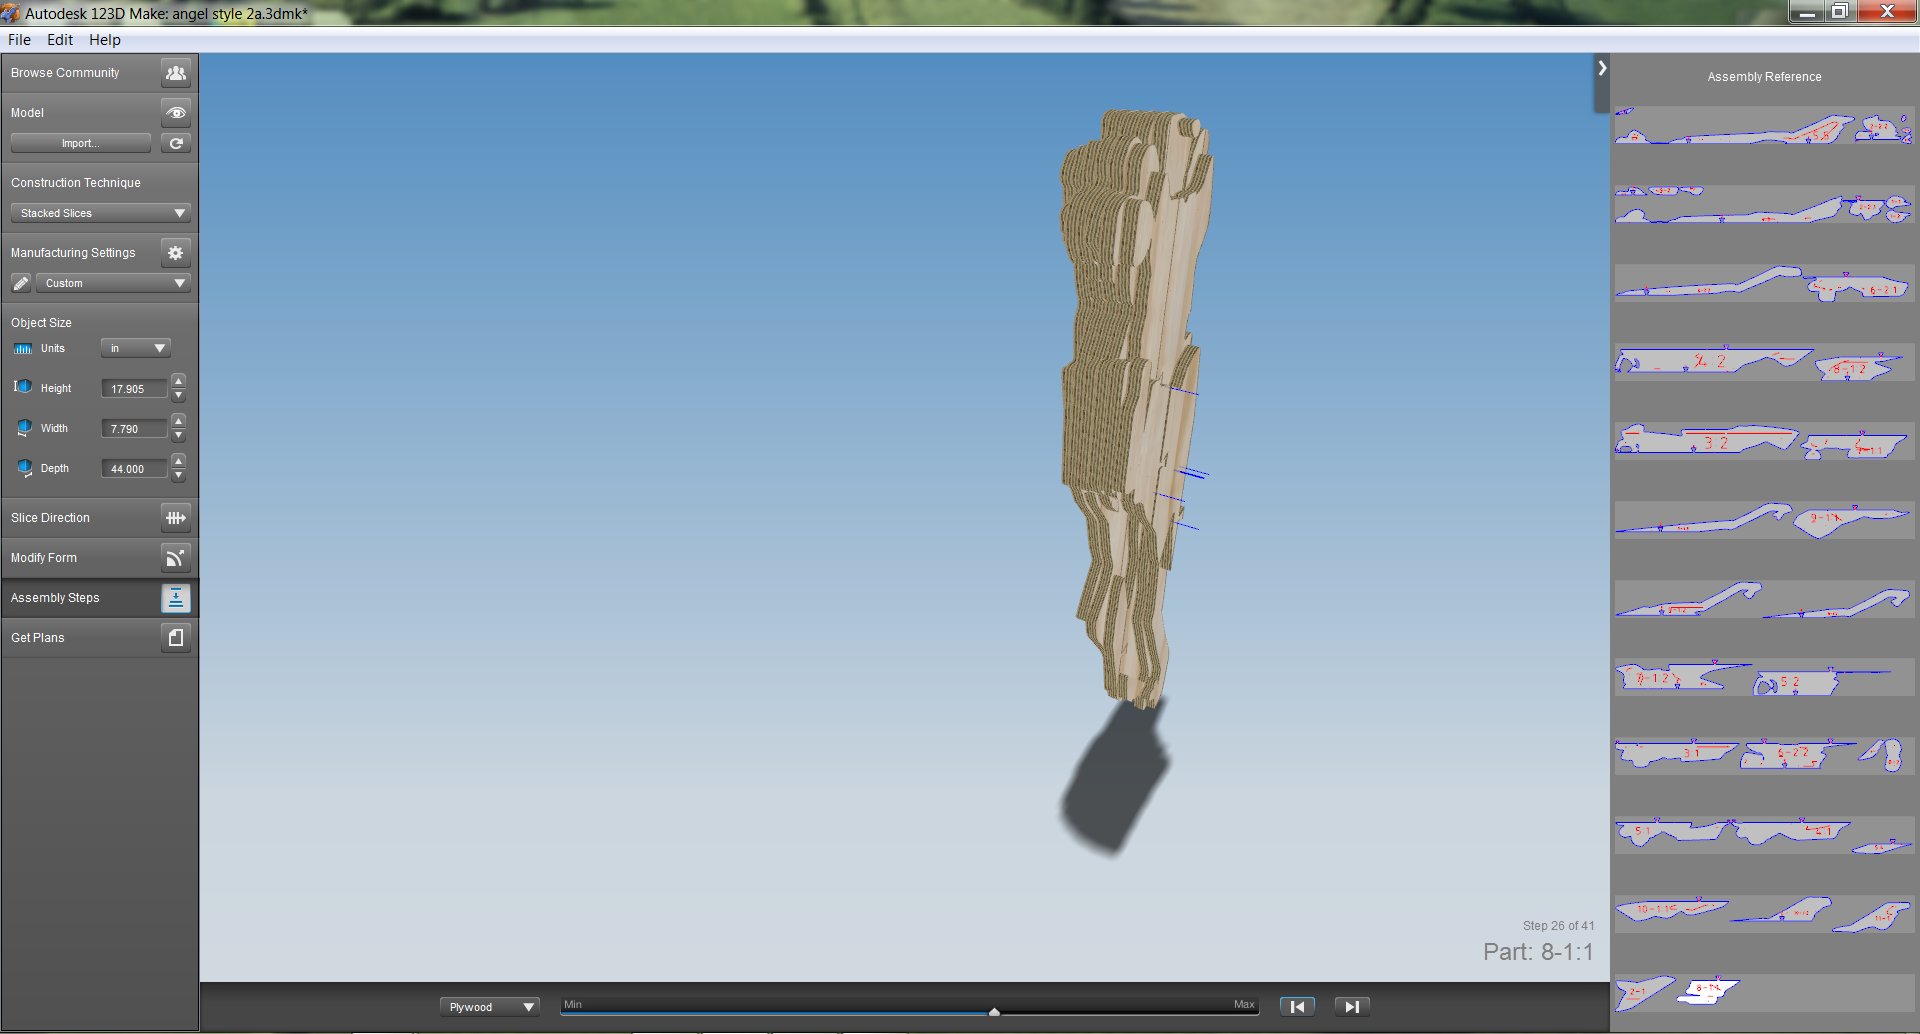The width and height of the screenshot is (1920, 1034).
Task: Click the Depth dimension icon
Action: (24, 468)
